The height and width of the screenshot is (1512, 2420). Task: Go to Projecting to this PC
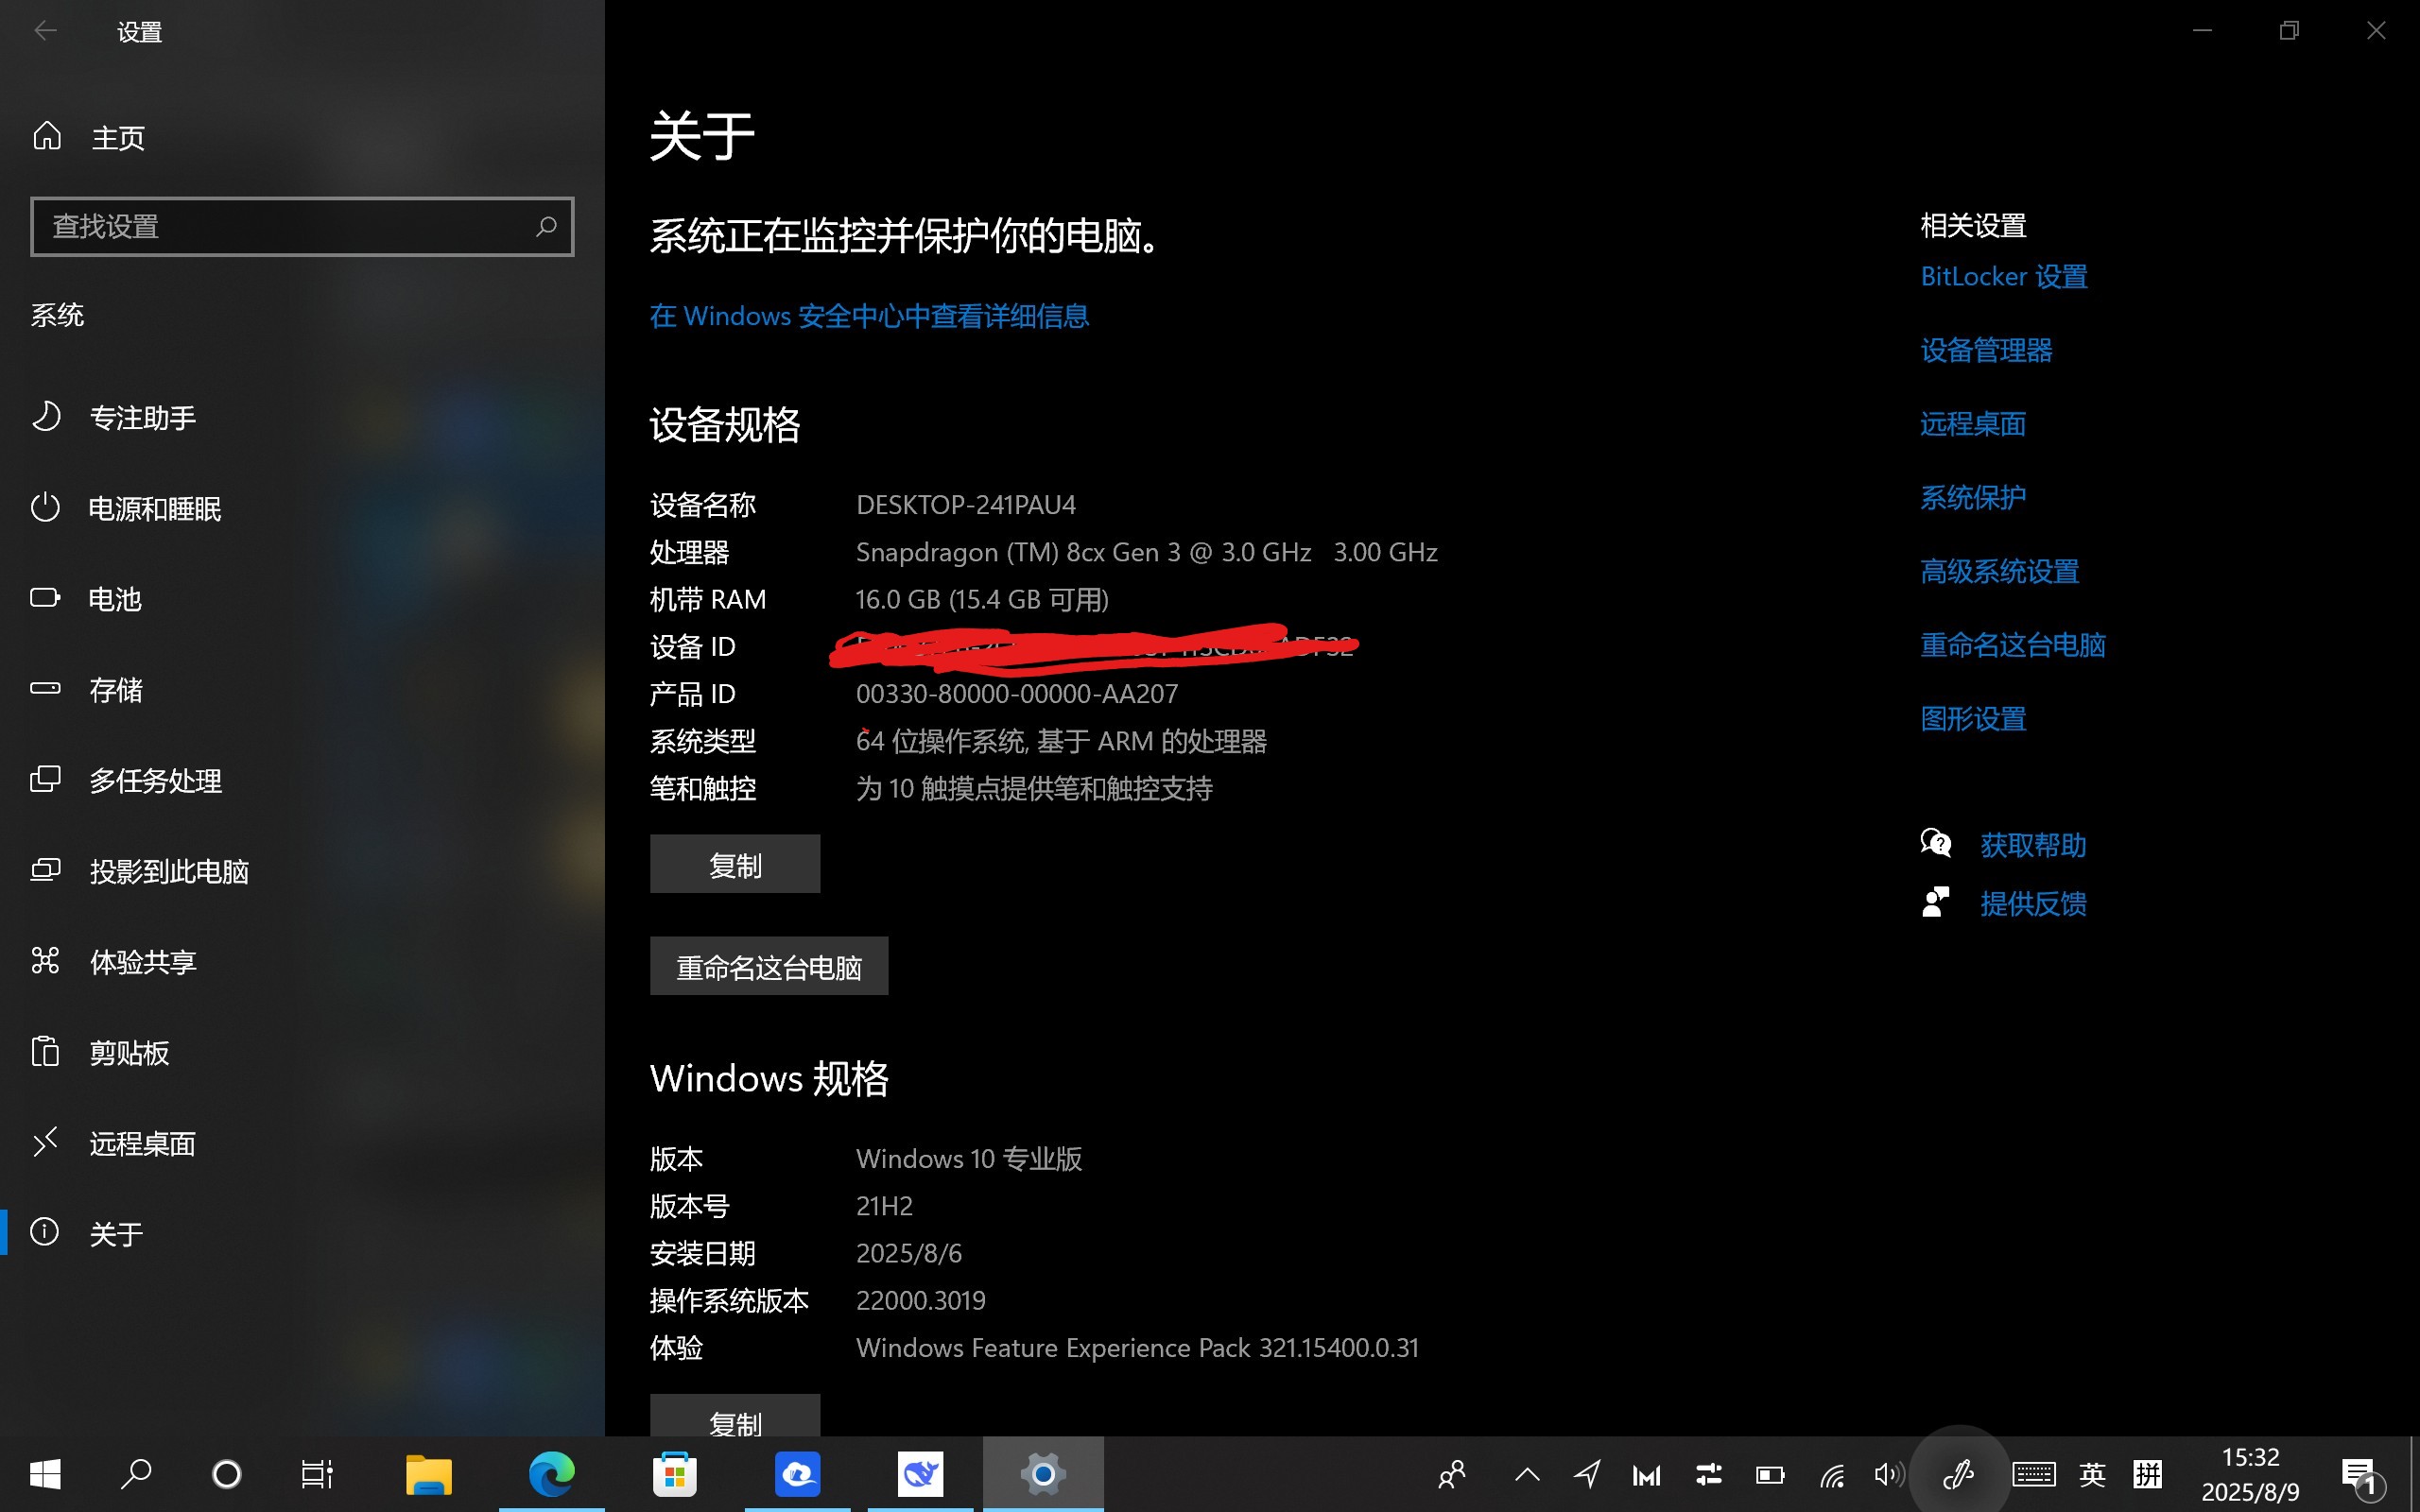click(169, 871)
